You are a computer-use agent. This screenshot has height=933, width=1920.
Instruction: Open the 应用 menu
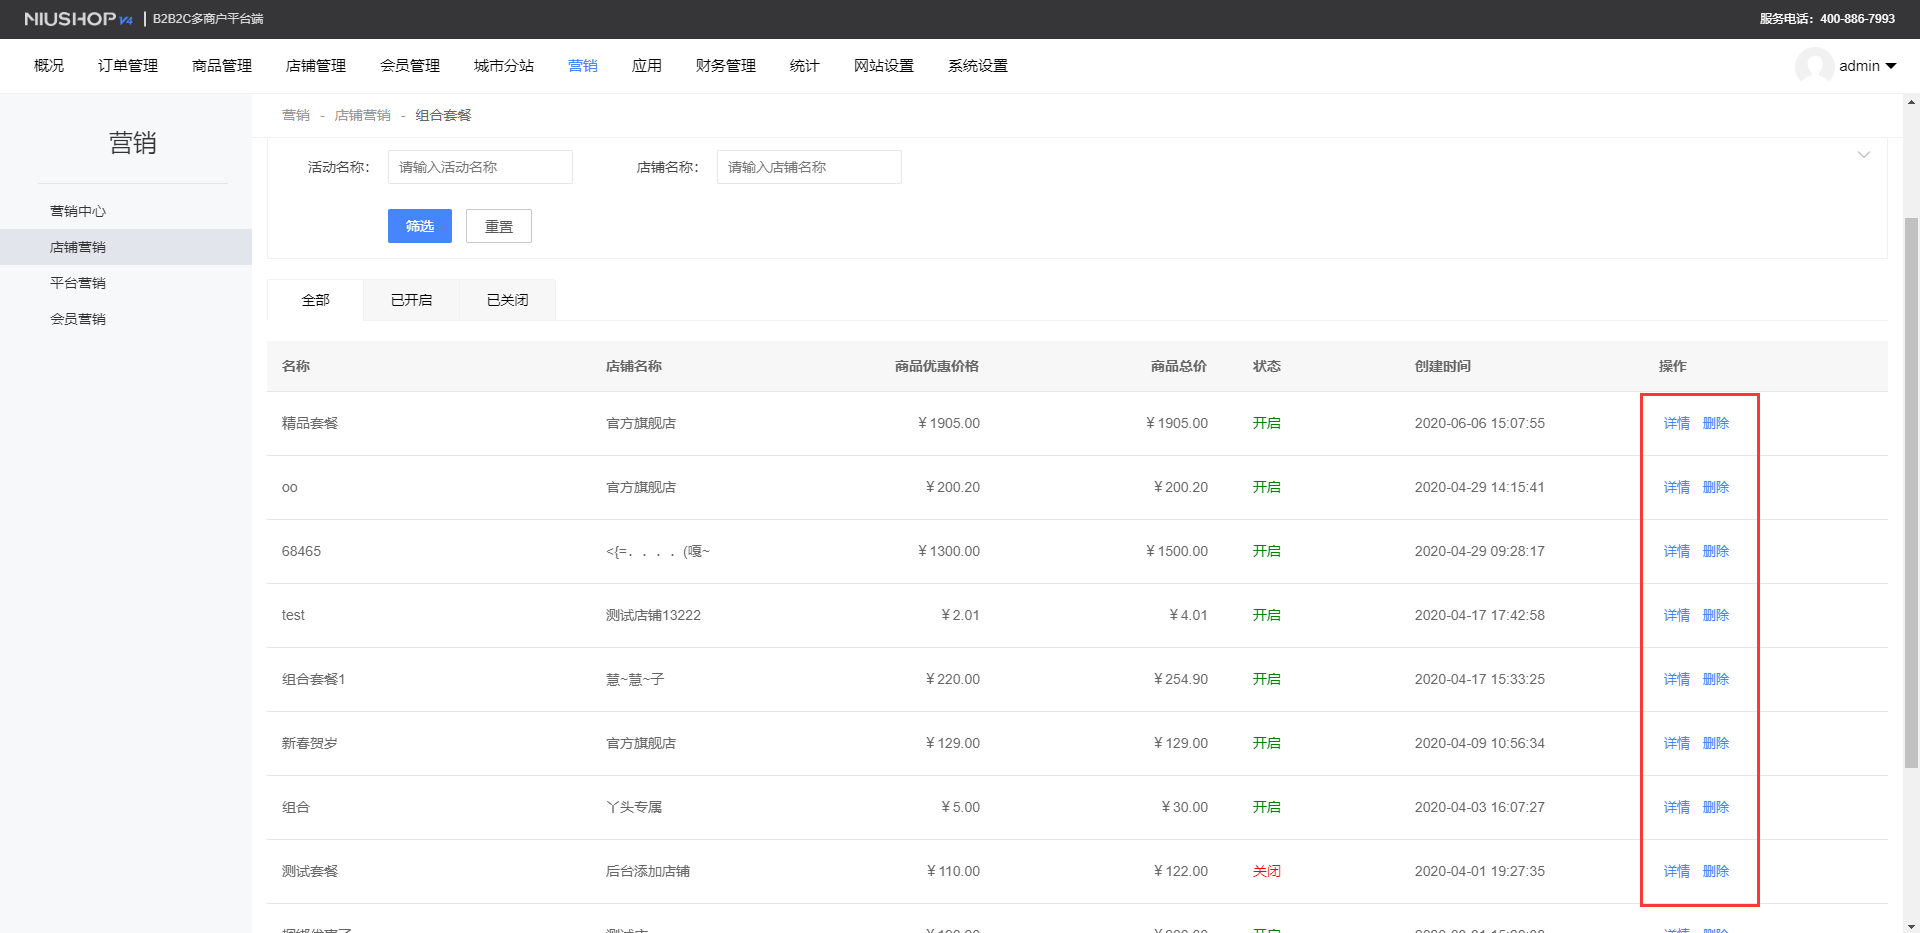tap(647, 66)
